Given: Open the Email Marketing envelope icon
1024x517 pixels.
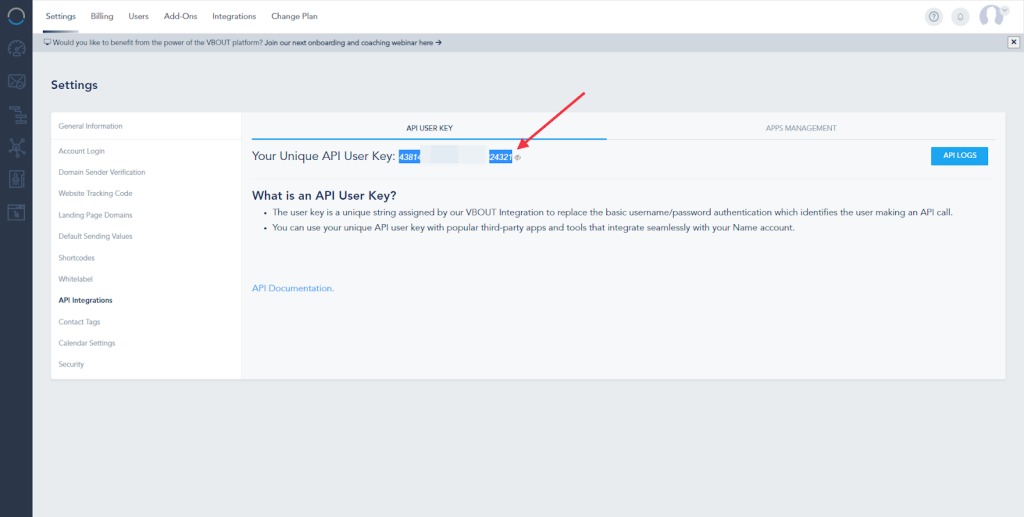Looking at the screenshot, I should [x=16, y=81].
